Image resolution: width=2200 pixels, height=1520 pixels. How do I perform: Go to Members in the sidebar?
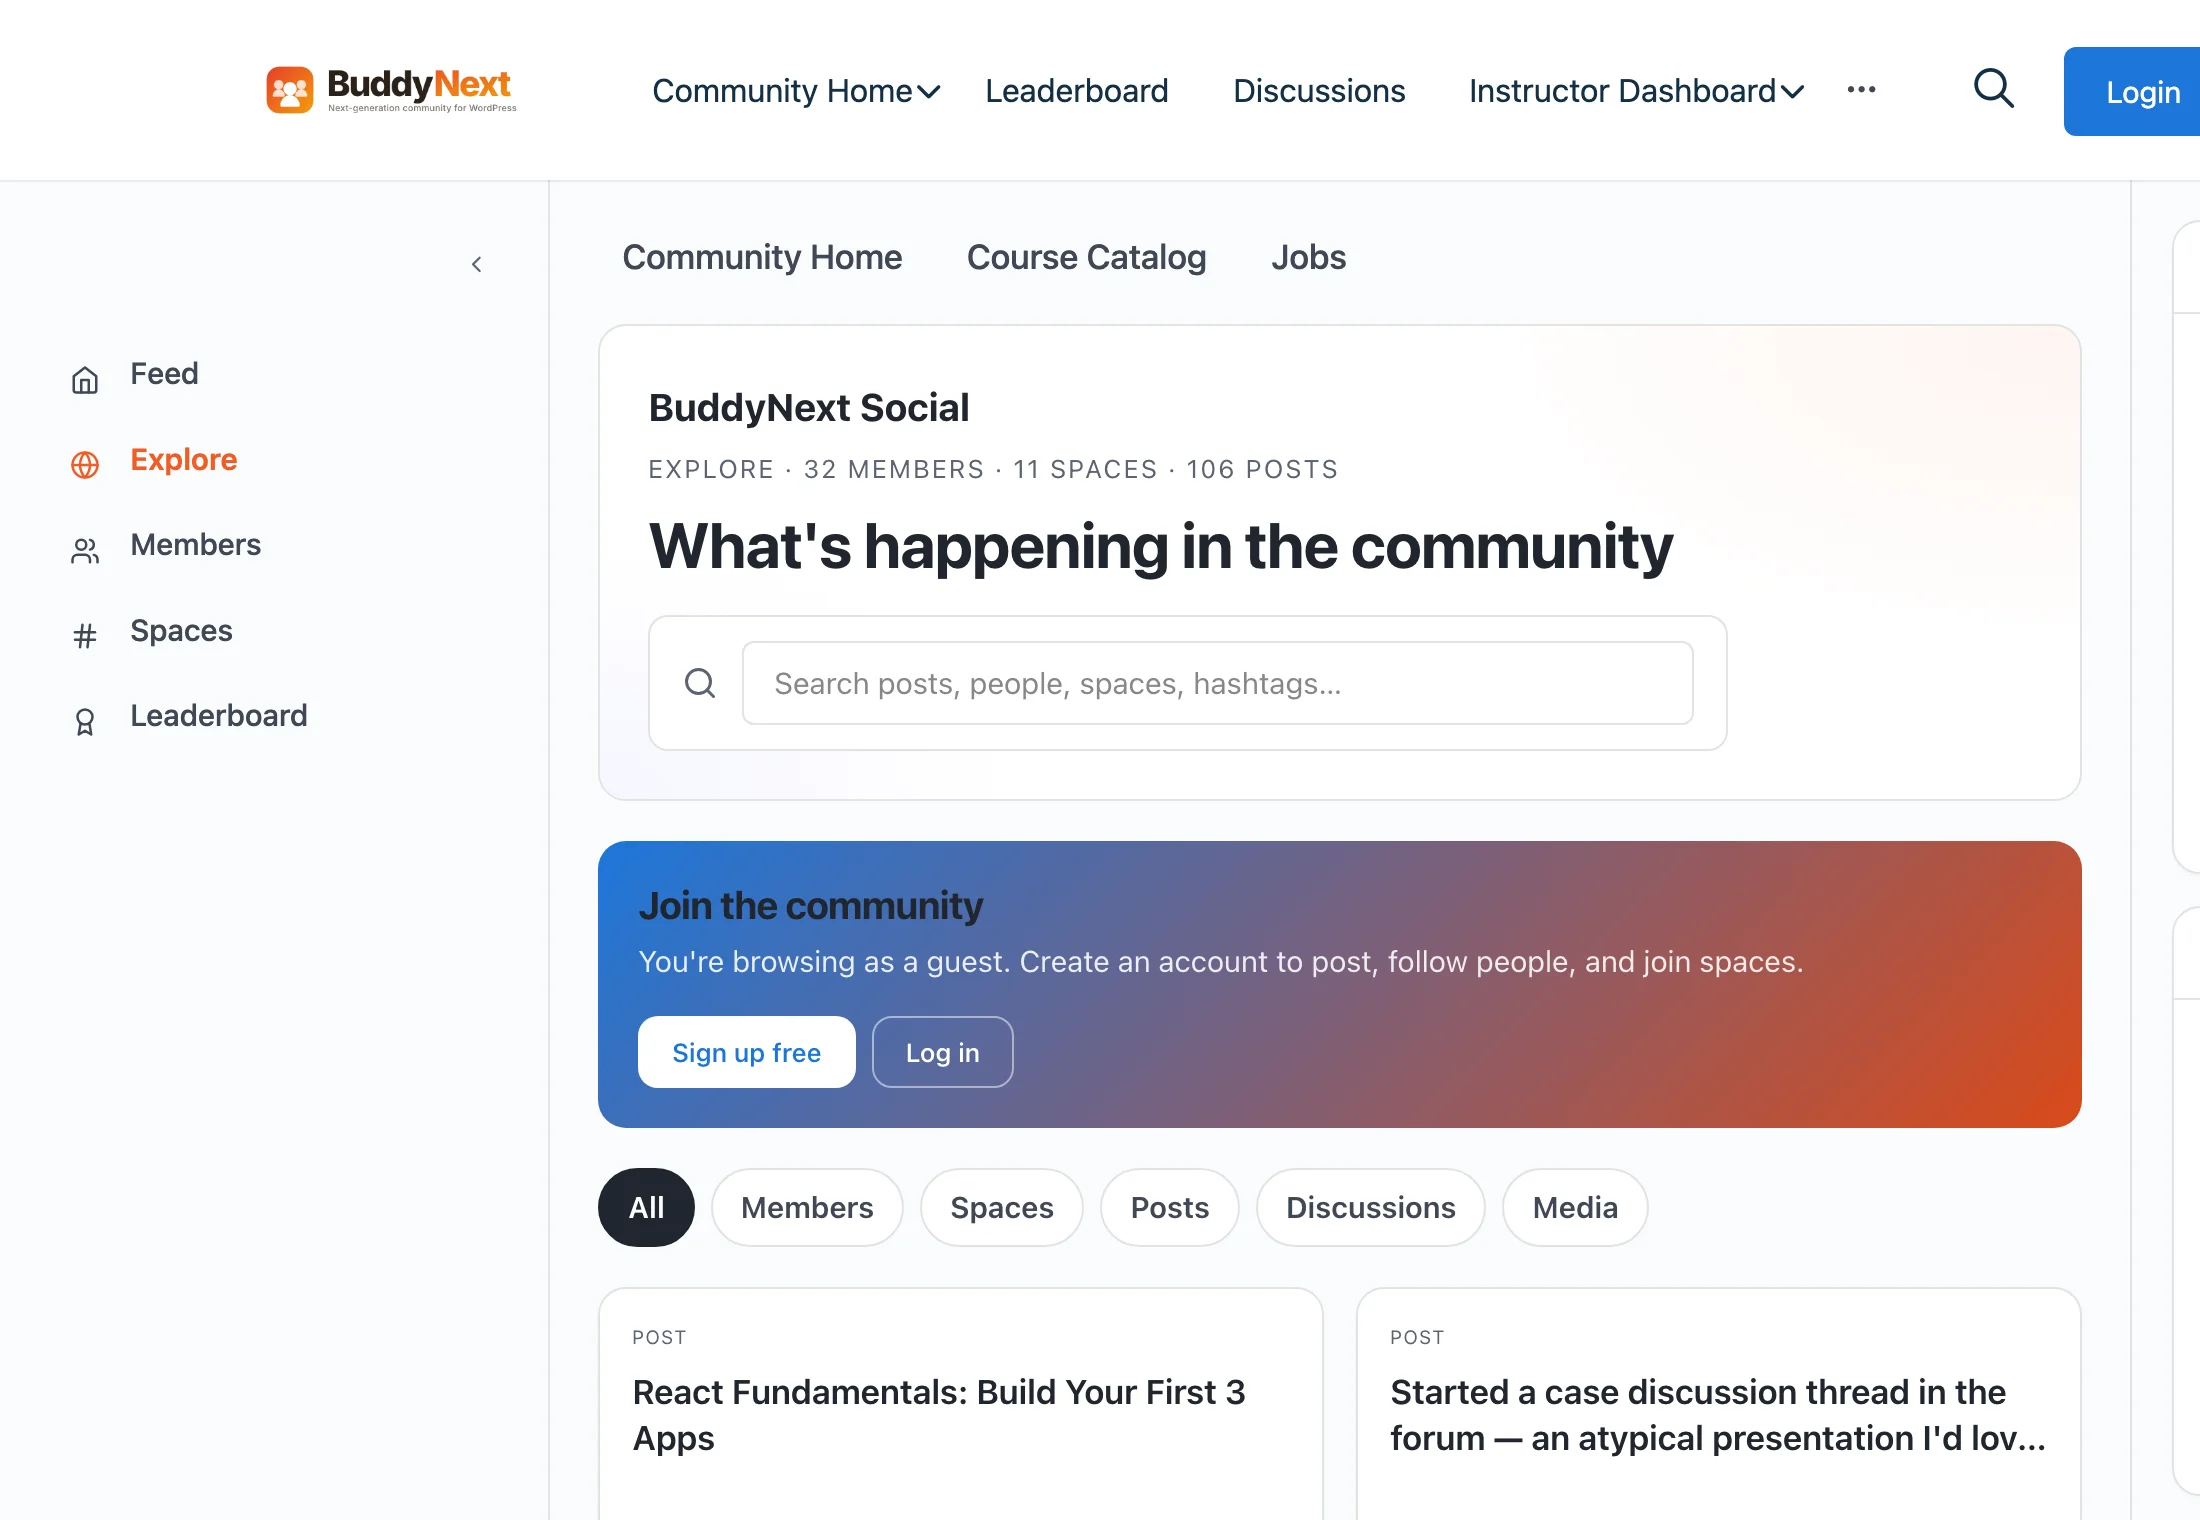(196, 545)
